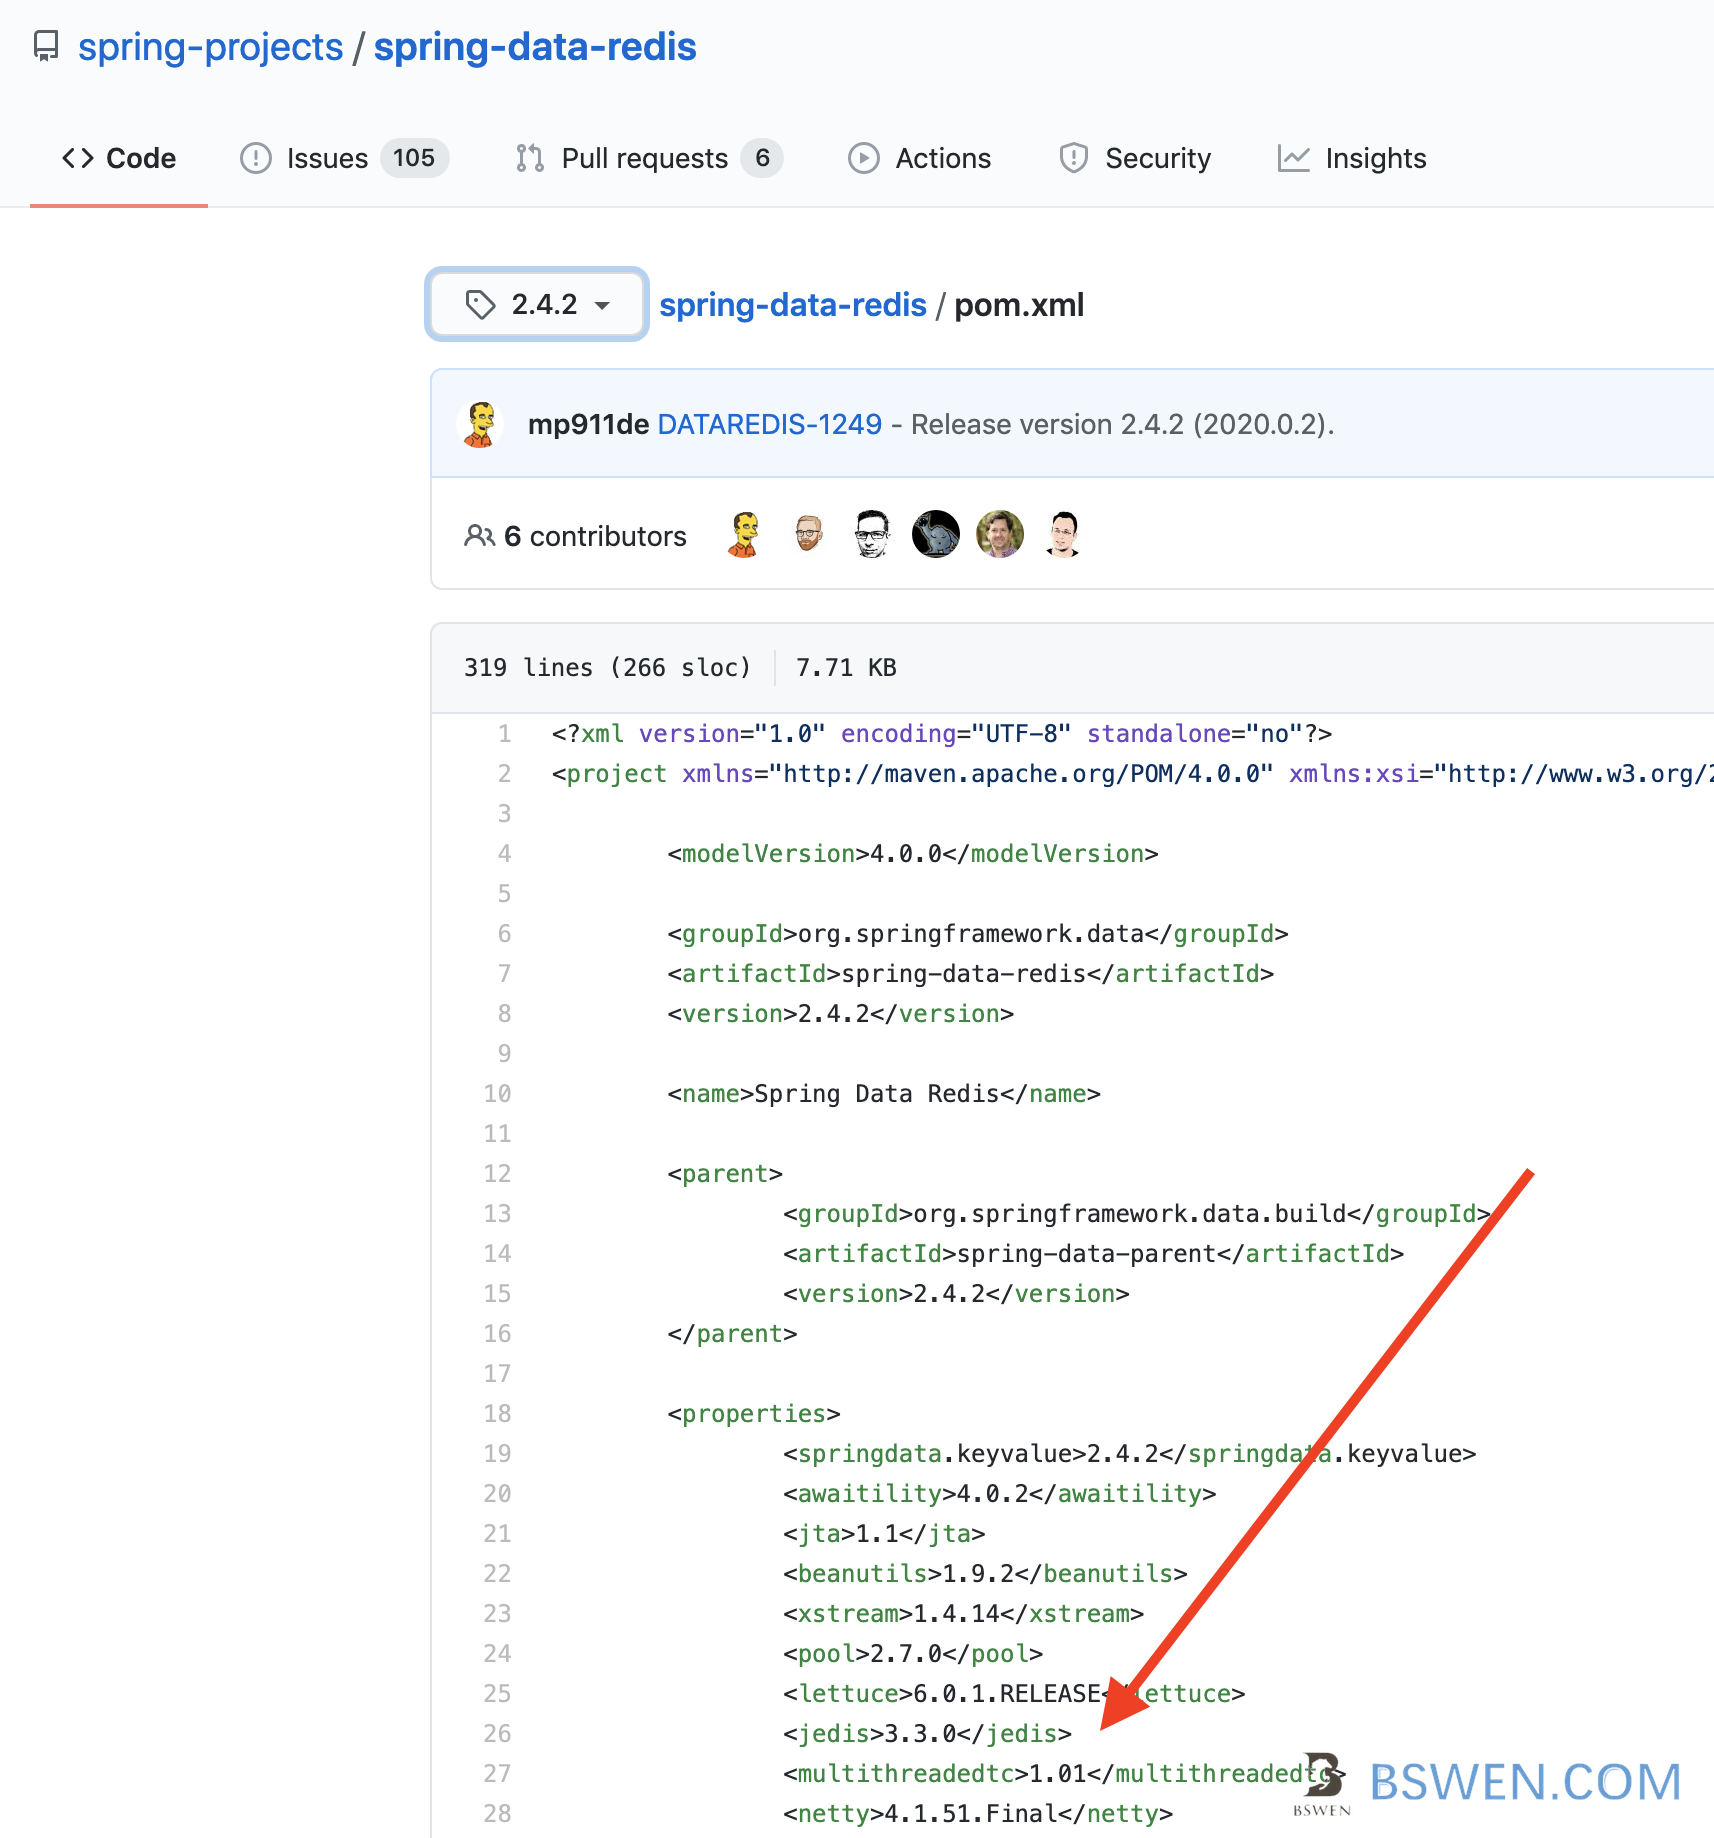
Task: Click the spring-data-redis breadcrumb link
Action: click(793, 305)
